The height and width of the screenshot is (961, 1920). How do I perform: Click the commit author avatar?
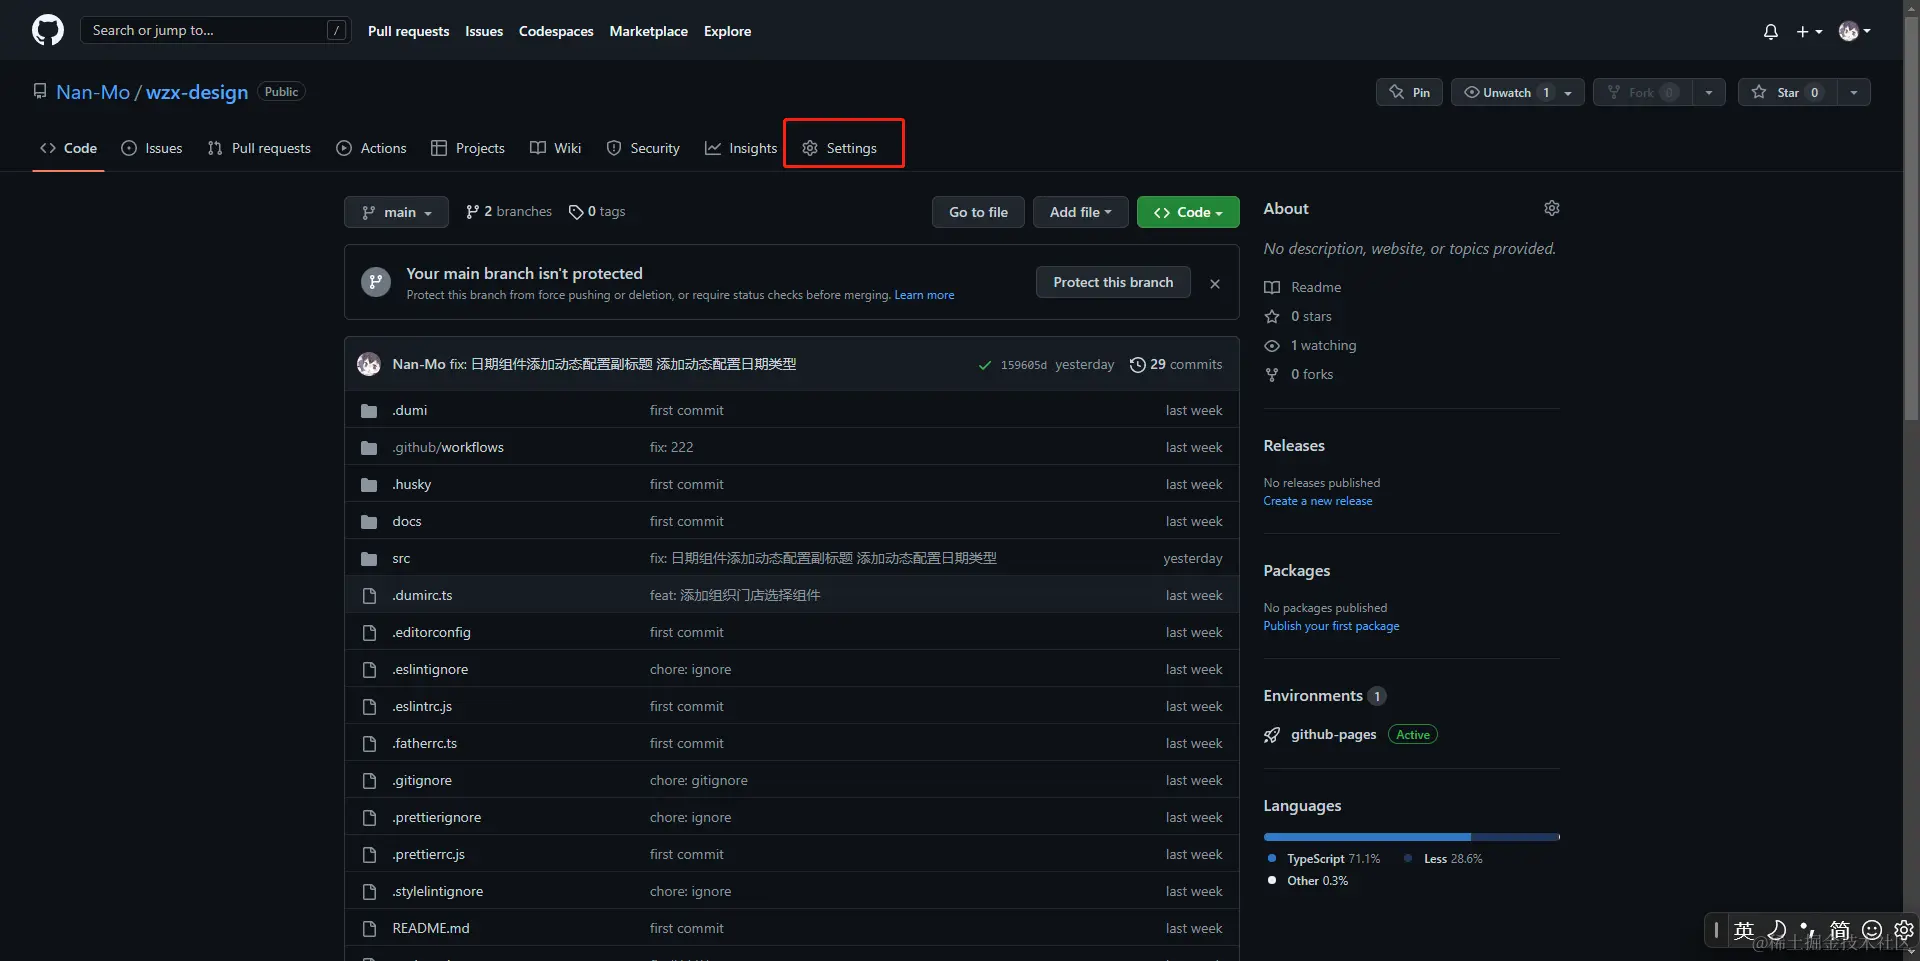click(x=369, y=364)
